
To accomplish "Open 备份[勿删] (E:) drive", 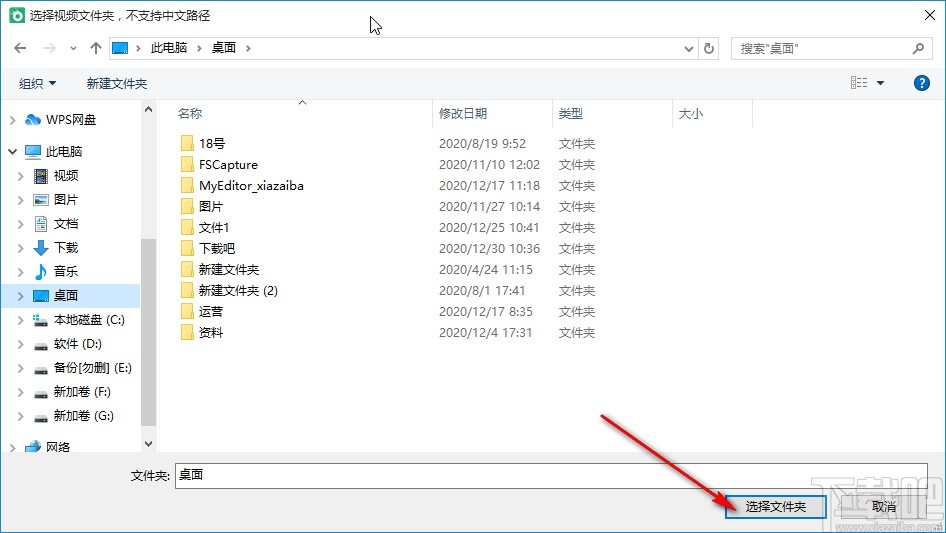I will (92, 368).
